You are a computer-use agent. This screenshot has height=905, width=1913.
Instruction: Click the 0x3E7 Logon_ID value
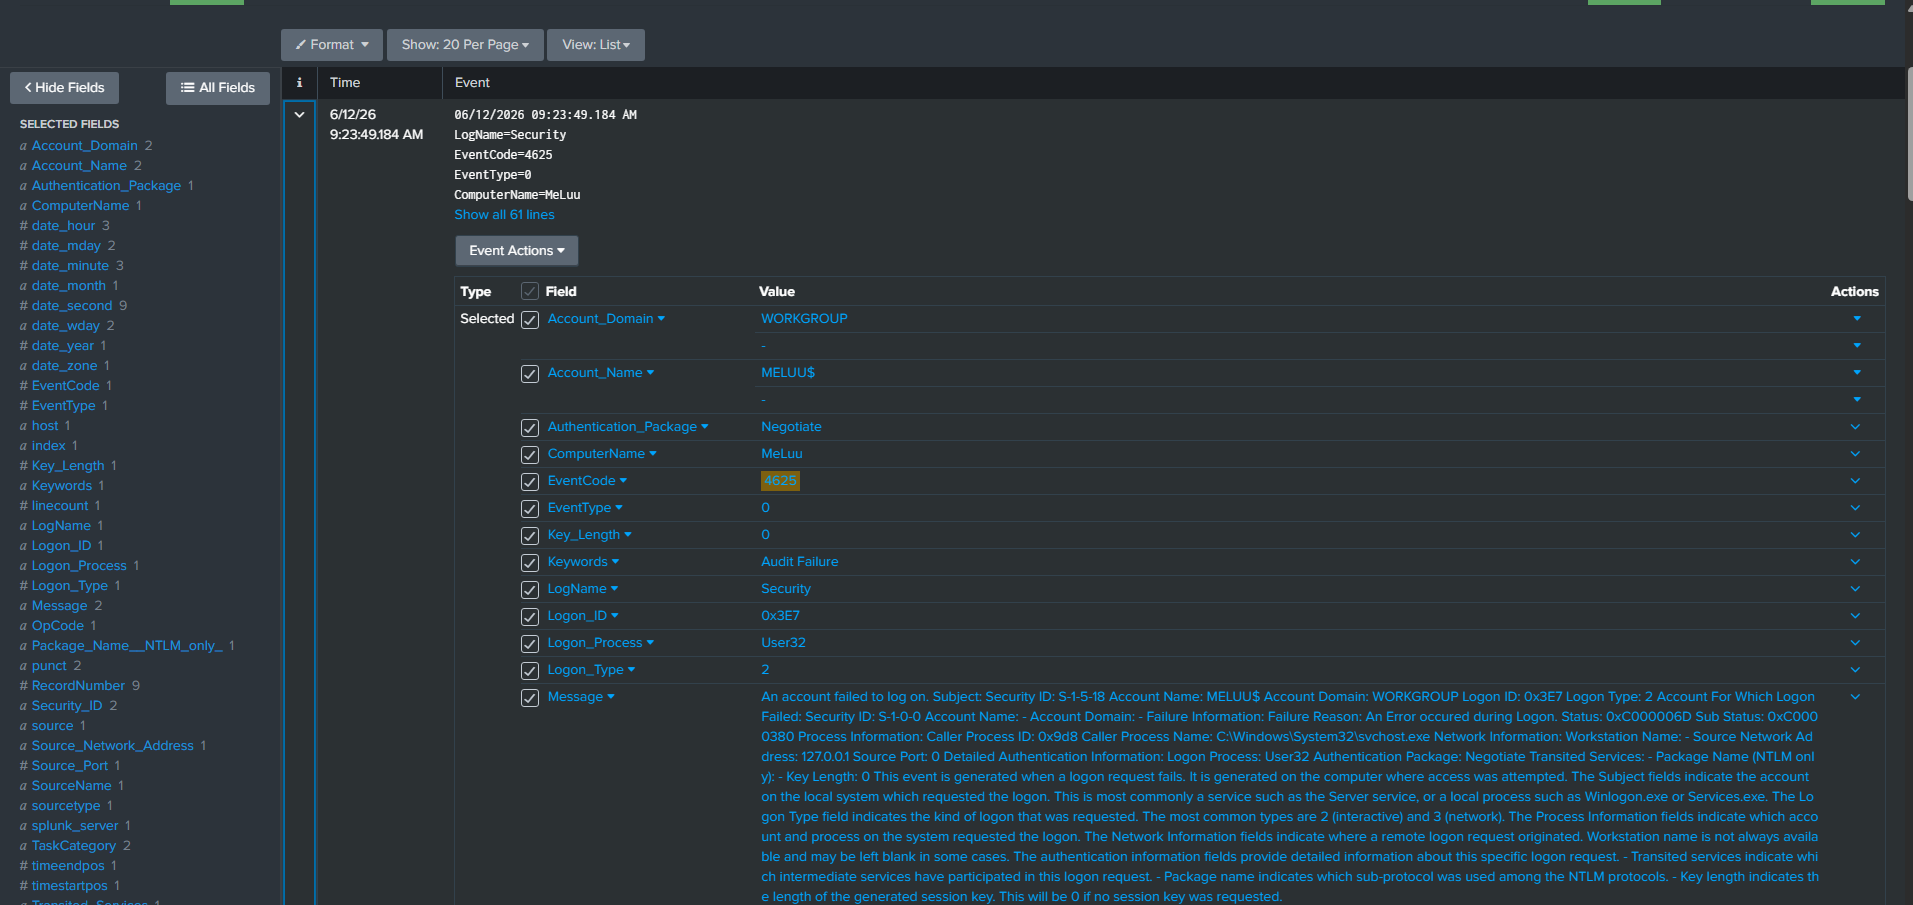[780, 616]
